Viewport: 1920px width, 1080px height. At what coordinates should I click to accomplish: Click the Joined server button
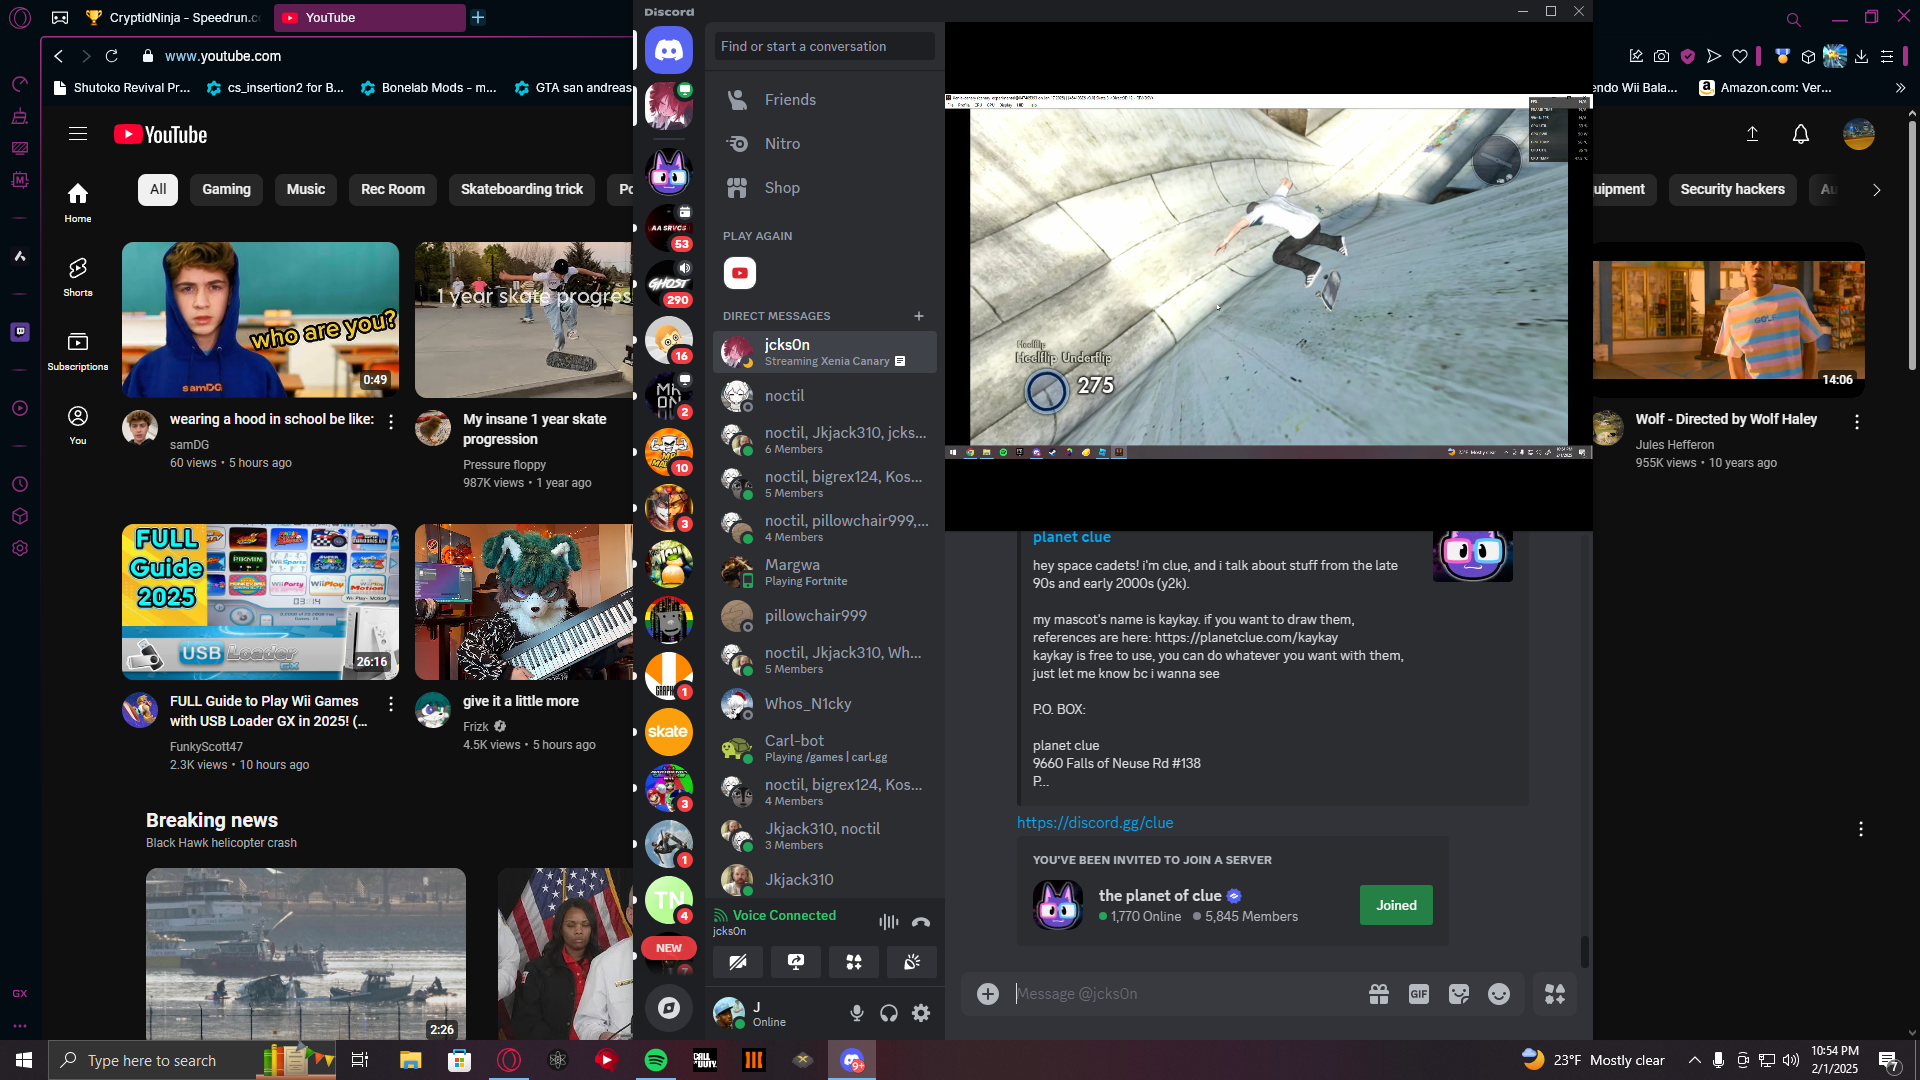1395,905
